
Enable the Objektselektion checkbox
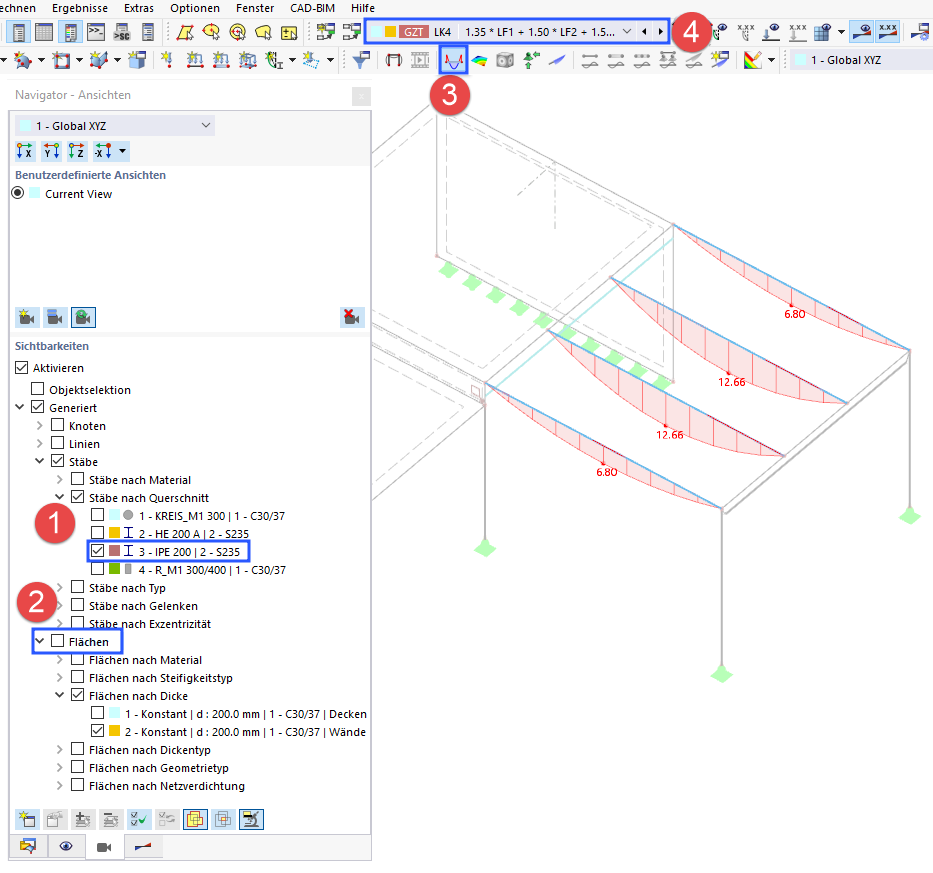(x=37, y=389)
